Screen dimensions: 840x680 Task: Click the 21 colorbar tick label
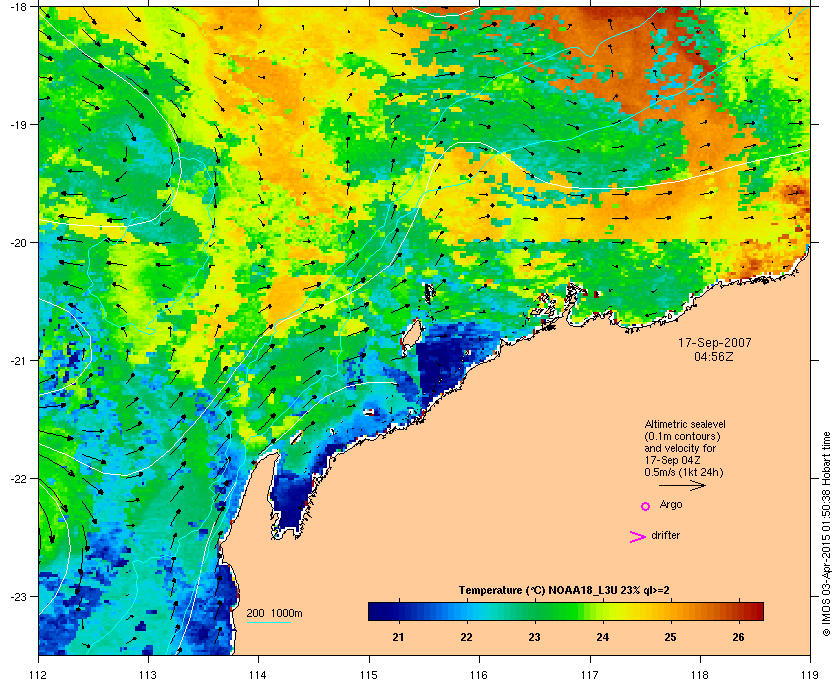398,637
